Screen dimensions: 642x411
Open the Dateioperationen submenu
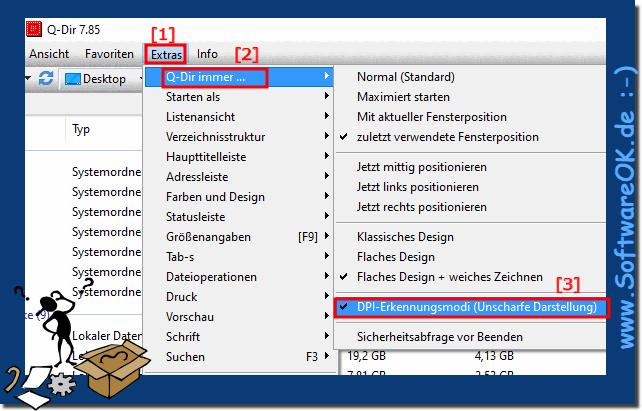239,277
